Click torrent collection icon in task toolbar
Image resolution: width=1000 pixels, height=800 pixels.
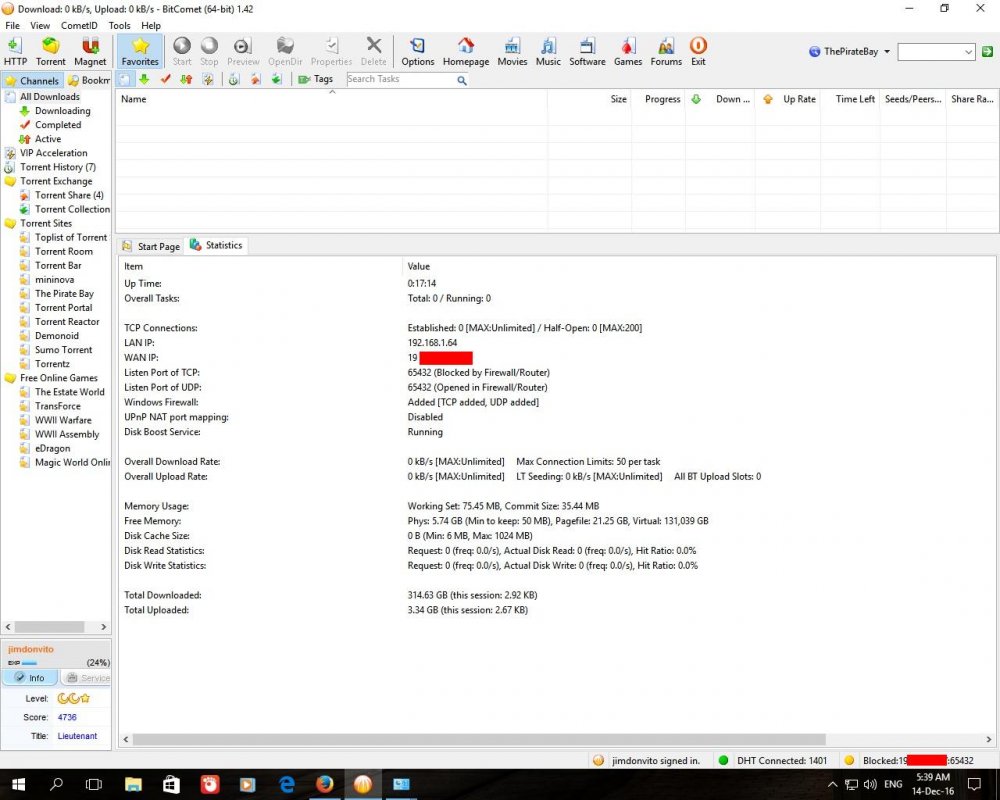point(276,79)
